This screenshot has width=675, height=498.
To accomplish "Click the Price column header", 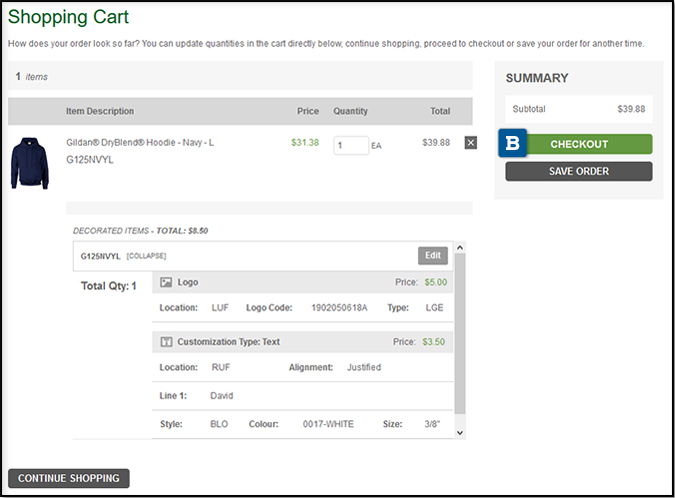I will [307, 111].
